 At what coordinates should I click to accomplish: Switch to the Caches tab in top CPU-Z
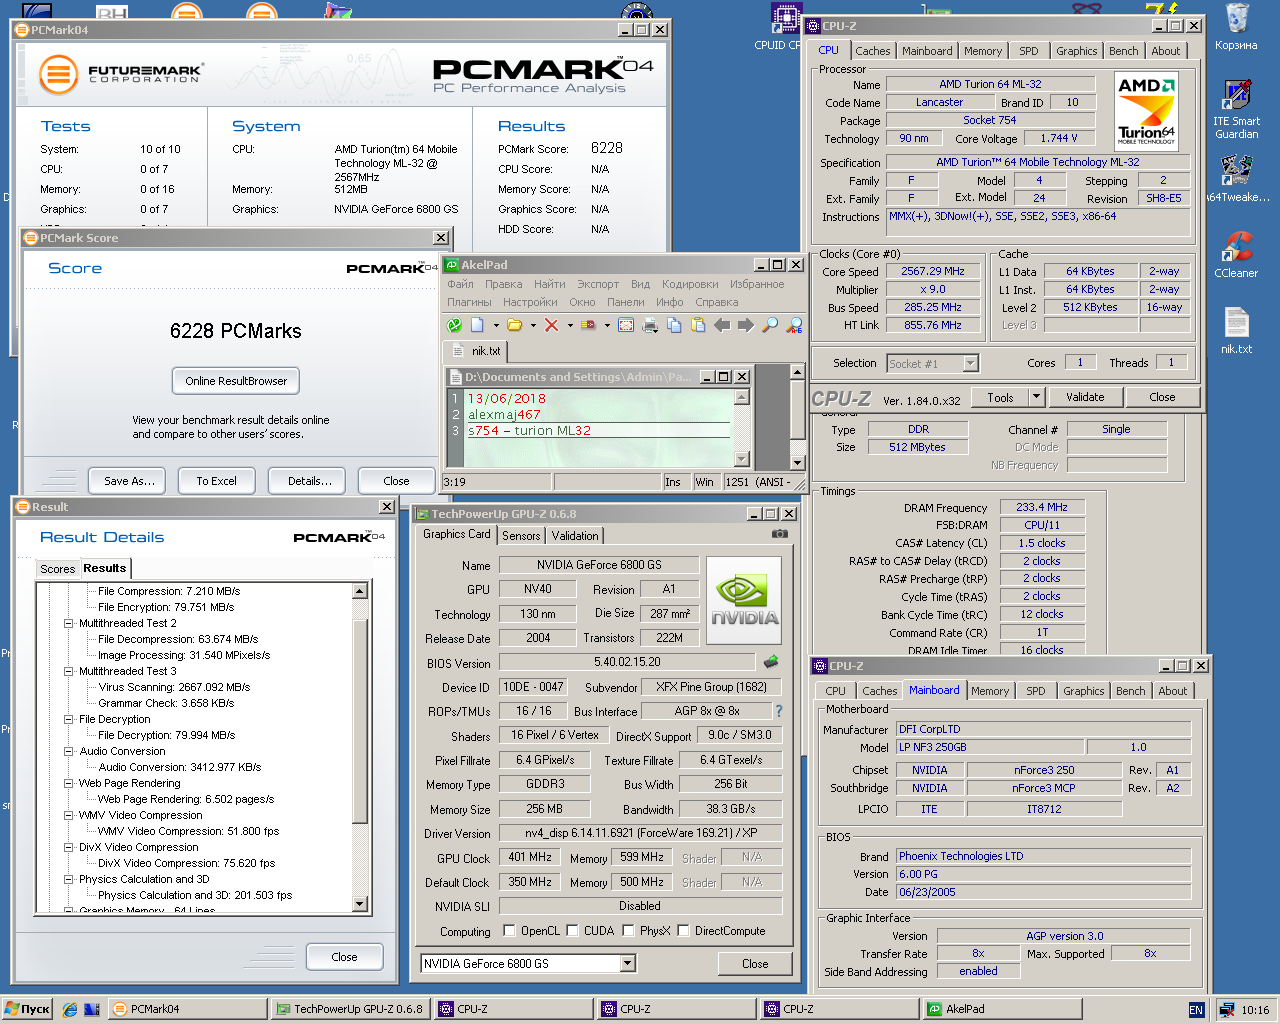click(872, 51)
